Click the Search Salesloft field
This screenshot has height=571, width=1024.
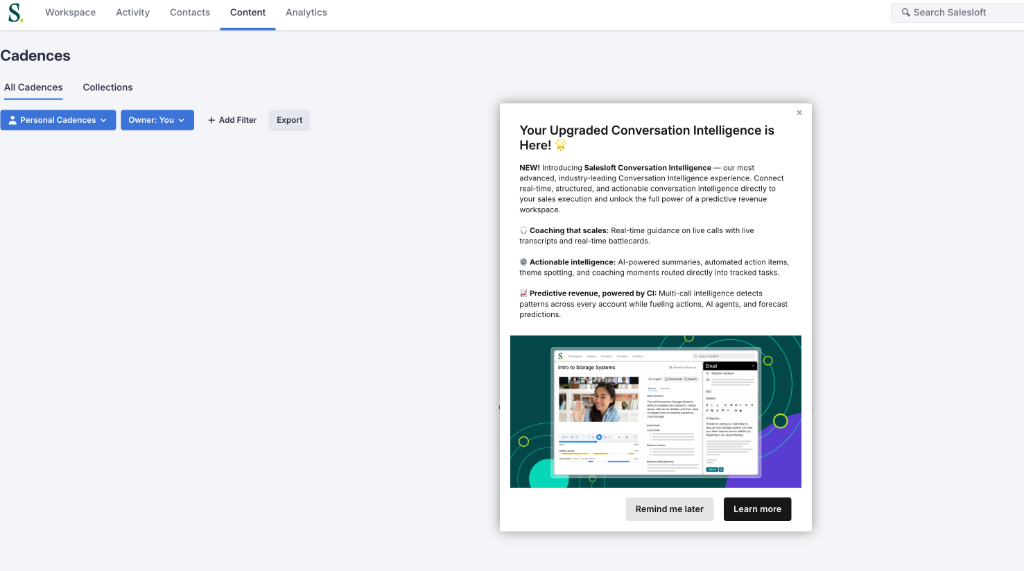tap(957, 12)
